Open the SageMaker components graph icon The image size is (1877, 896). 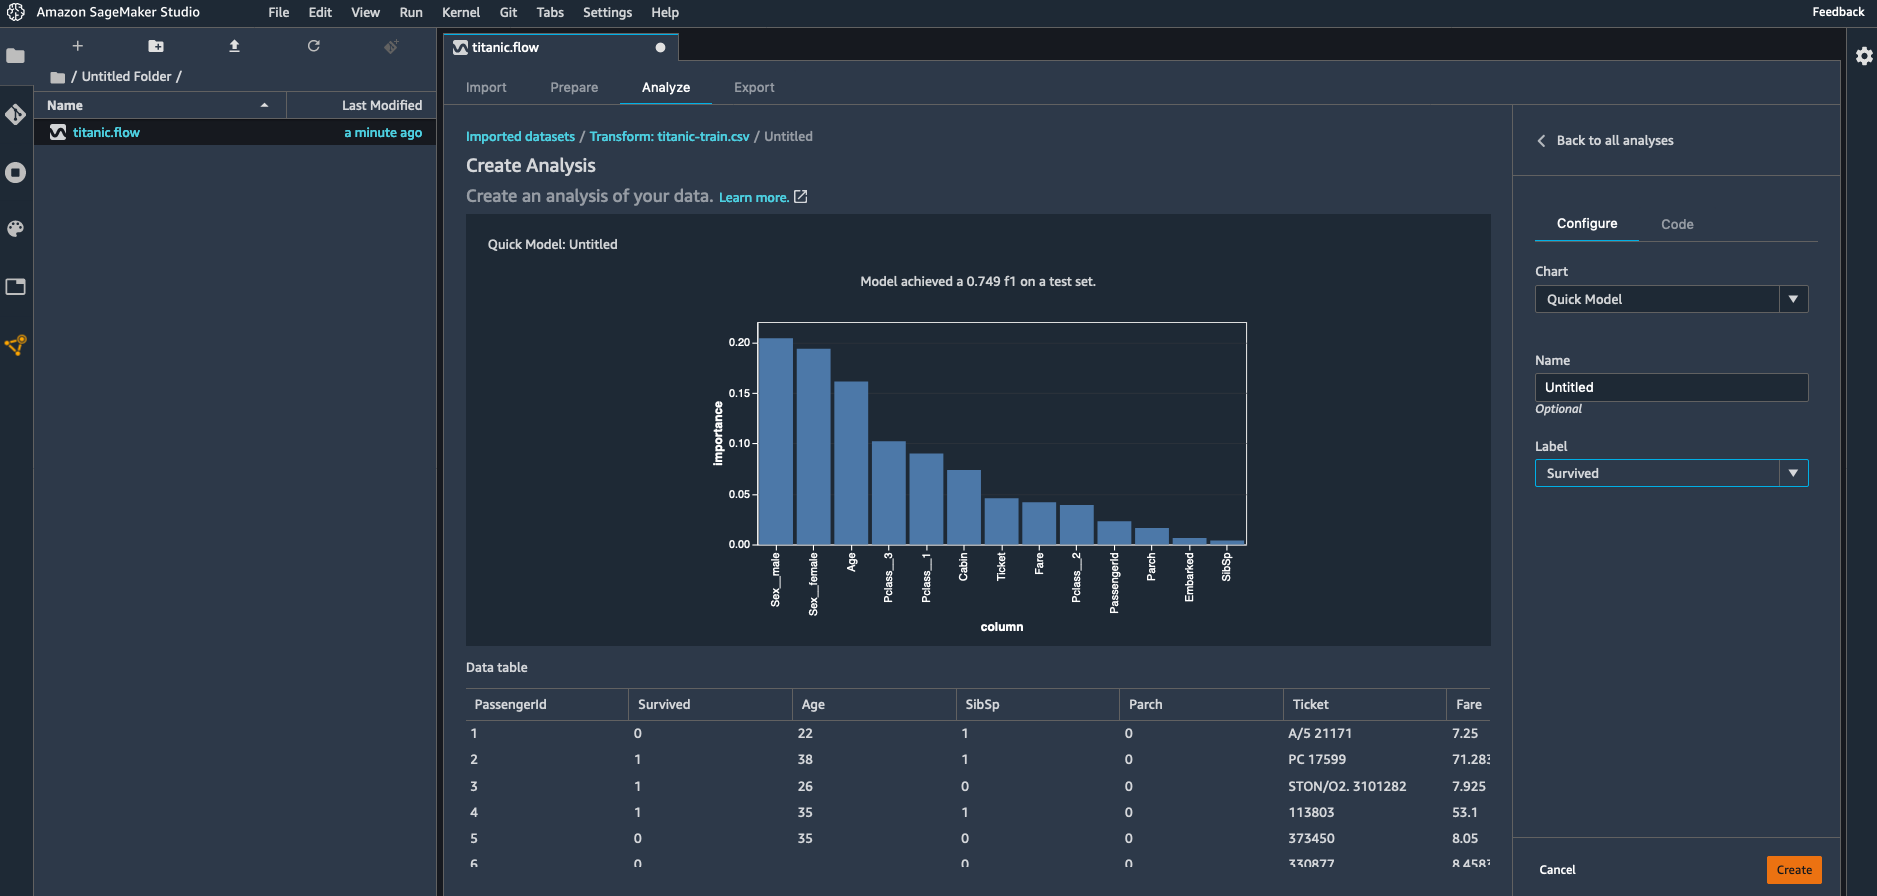[15, 345]
